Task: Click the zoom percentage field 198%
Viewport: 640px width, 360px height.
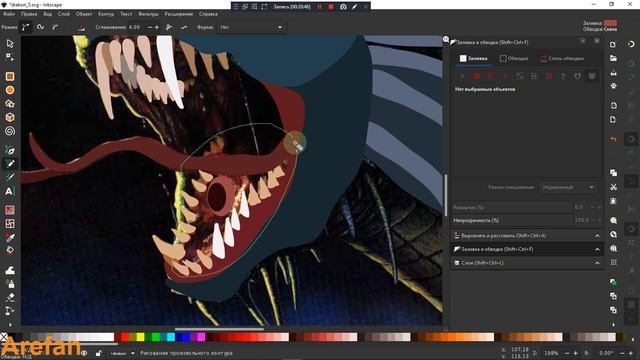Action: tap(551, 353)
